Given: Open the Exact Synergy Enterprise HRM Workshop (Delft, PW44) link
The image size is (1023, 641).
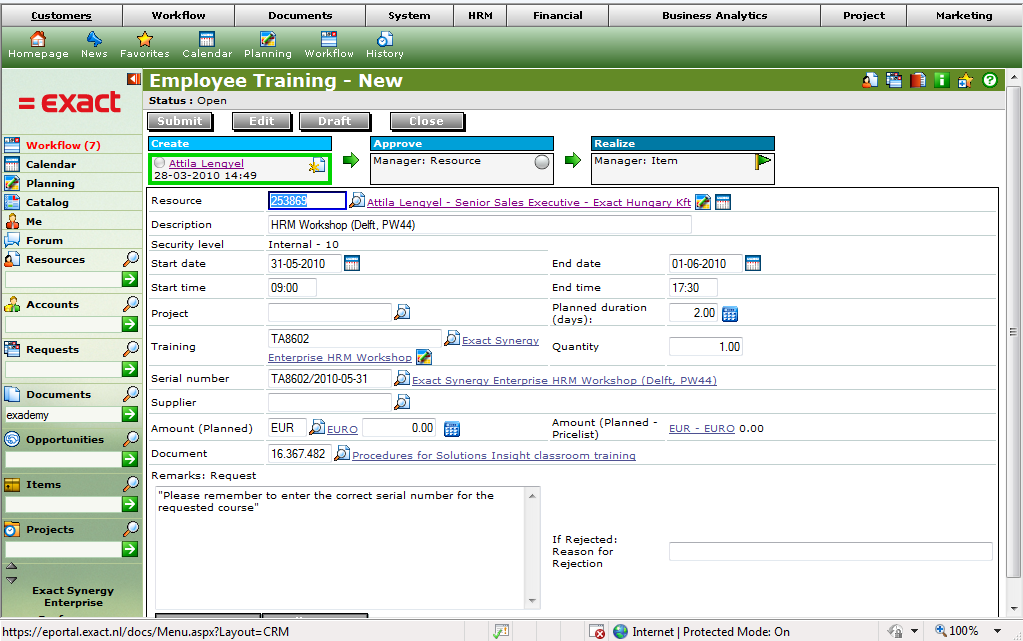Looking at the screenshot, I should click(564, 381).
